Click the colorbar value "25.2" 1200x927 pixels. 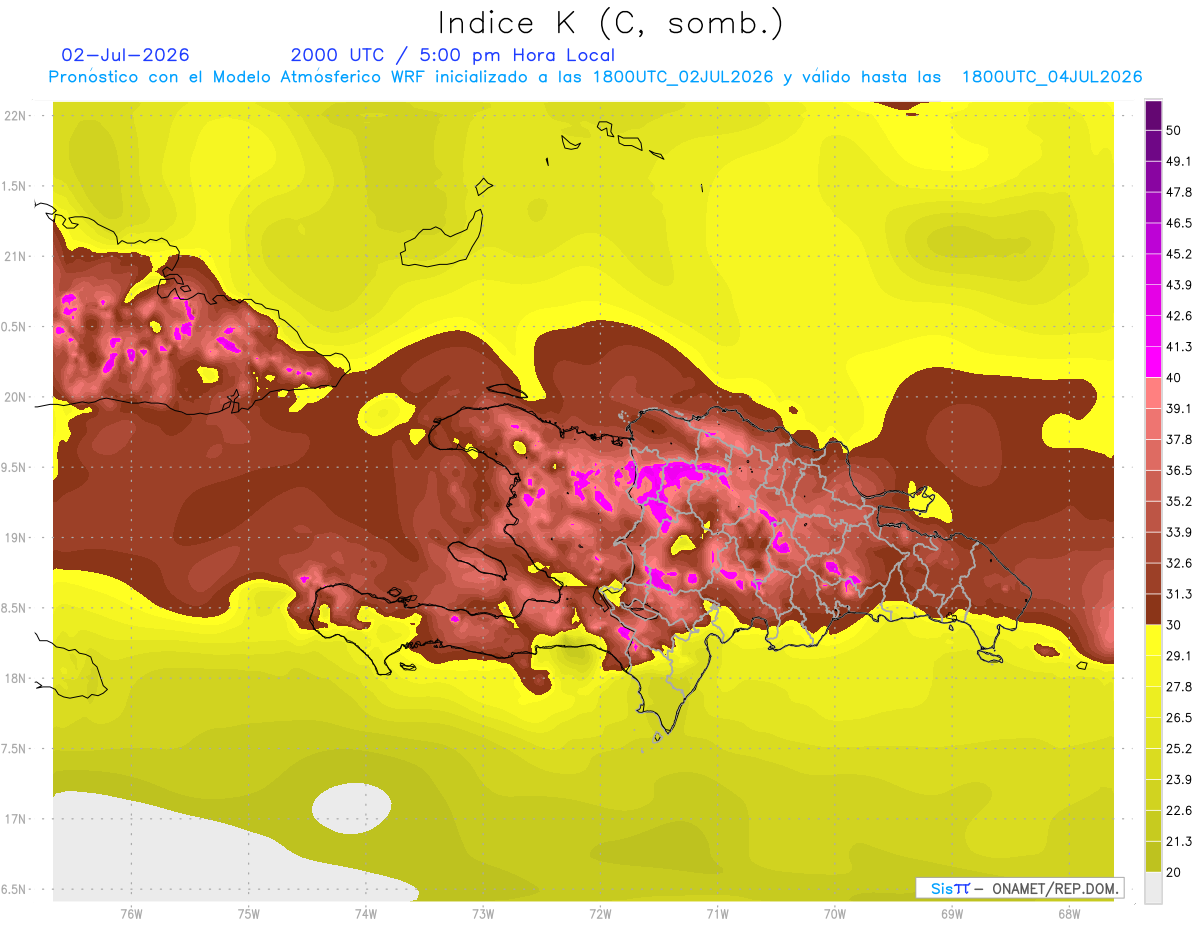(1179, 748)
